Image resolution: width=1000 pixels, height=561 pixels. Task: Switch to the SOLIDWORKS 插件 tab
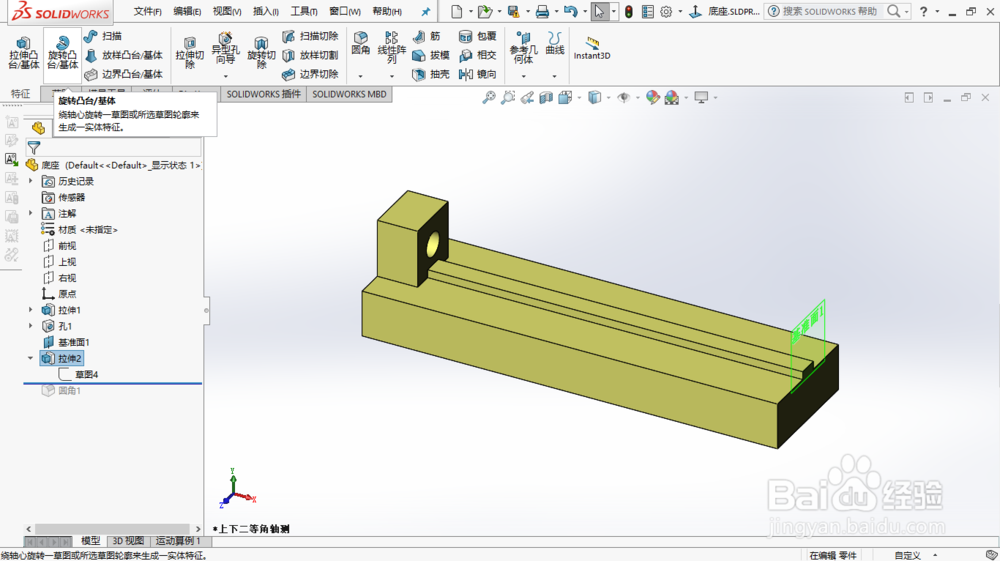(263, 94)
